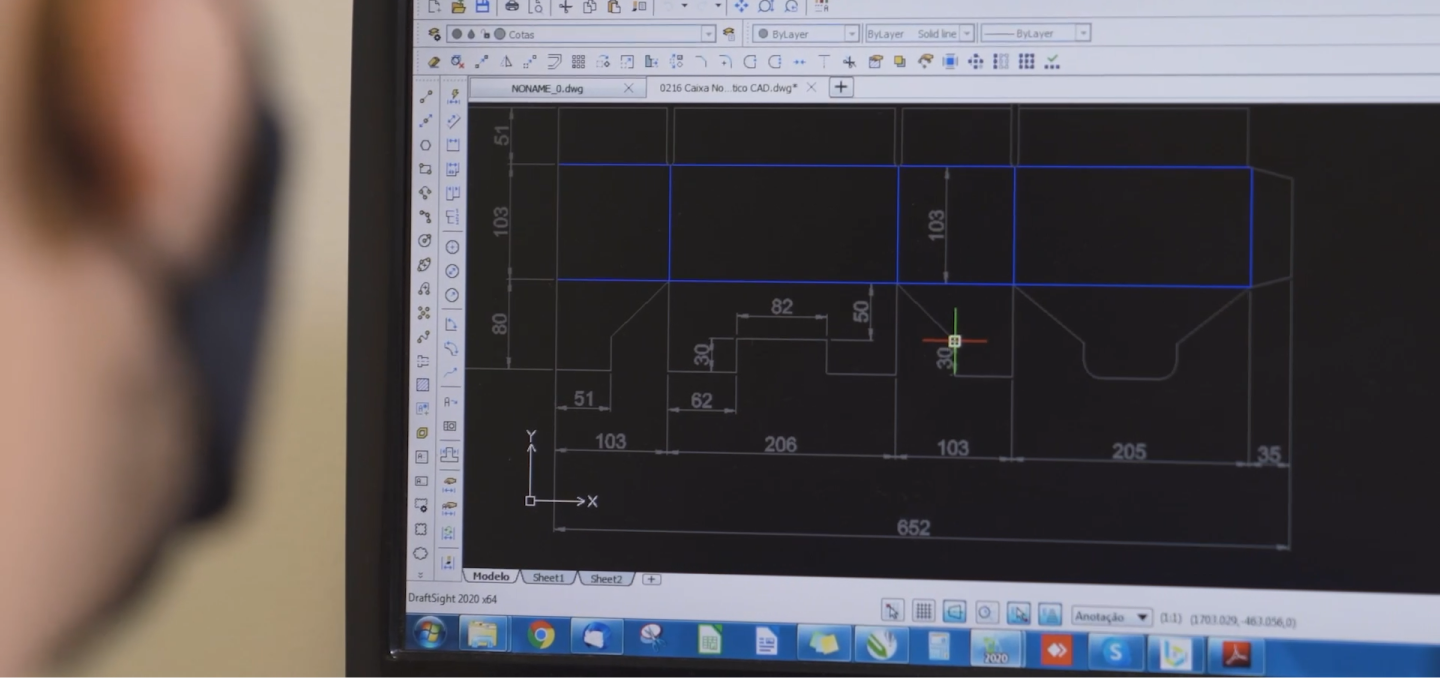Image resolution: width=1440 pixels, height=681 pixels.
Task: Open the Anotação dropdown in status bar
Action: pyautogui.click(x=1142, y=617)
